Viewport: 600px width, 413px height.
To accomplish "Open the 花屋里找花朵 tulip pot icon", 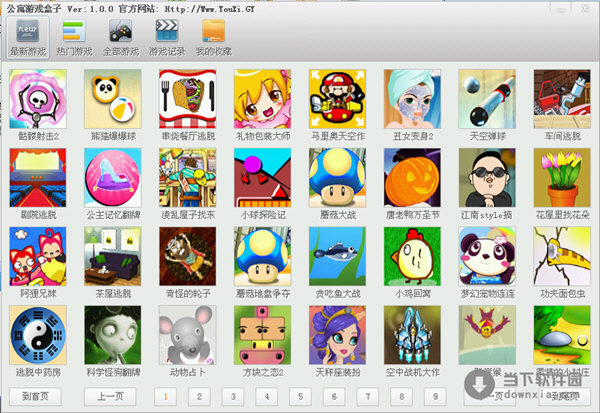I will point(562,178).
